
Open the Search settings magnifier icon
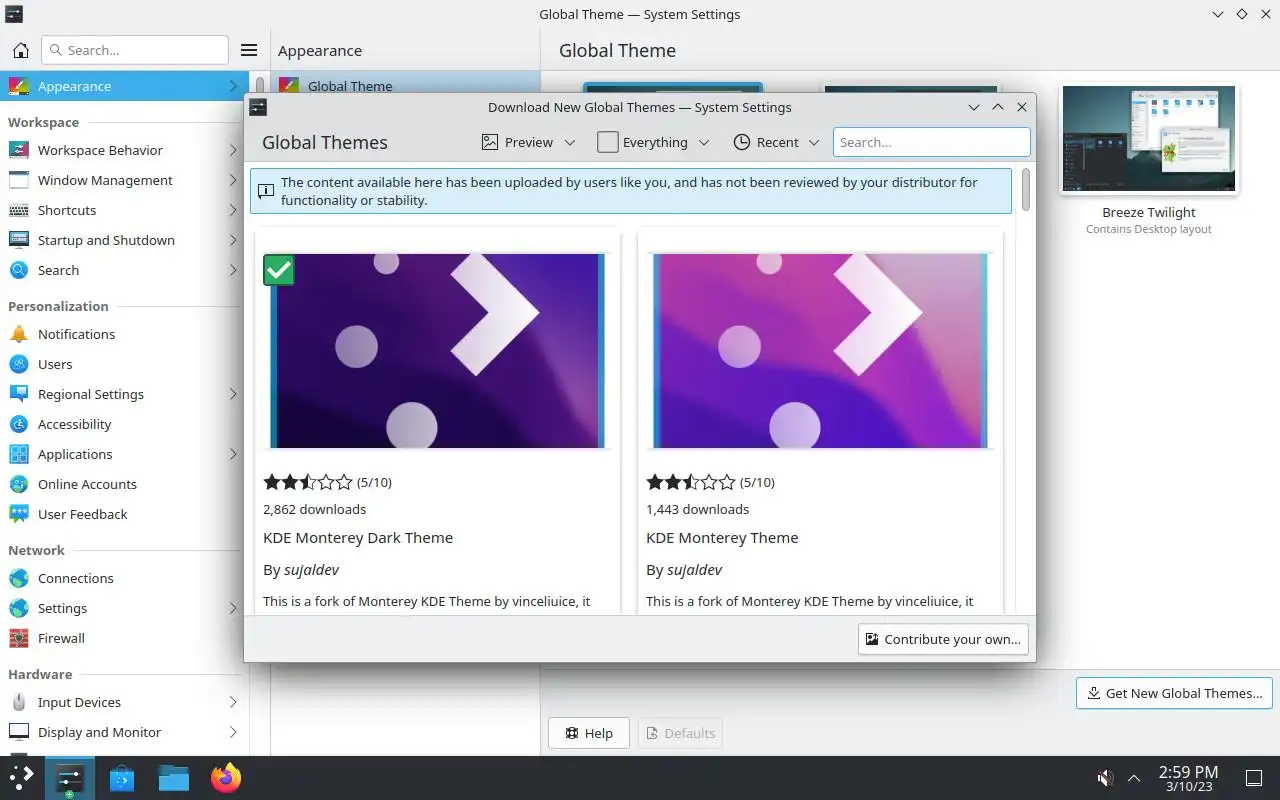pyautogui.click(x=19, y=270)
